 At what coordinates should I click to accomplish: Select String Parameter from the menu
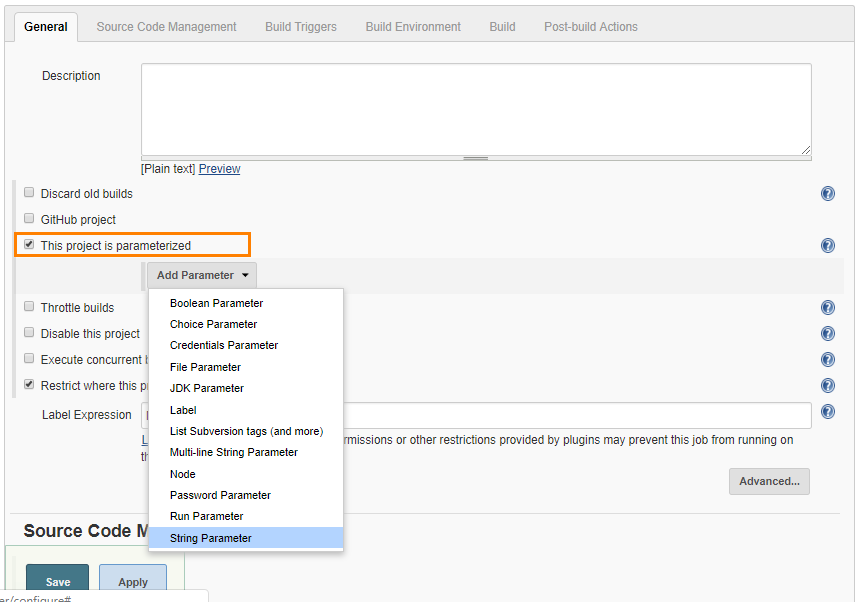click(x=211, y=538)
